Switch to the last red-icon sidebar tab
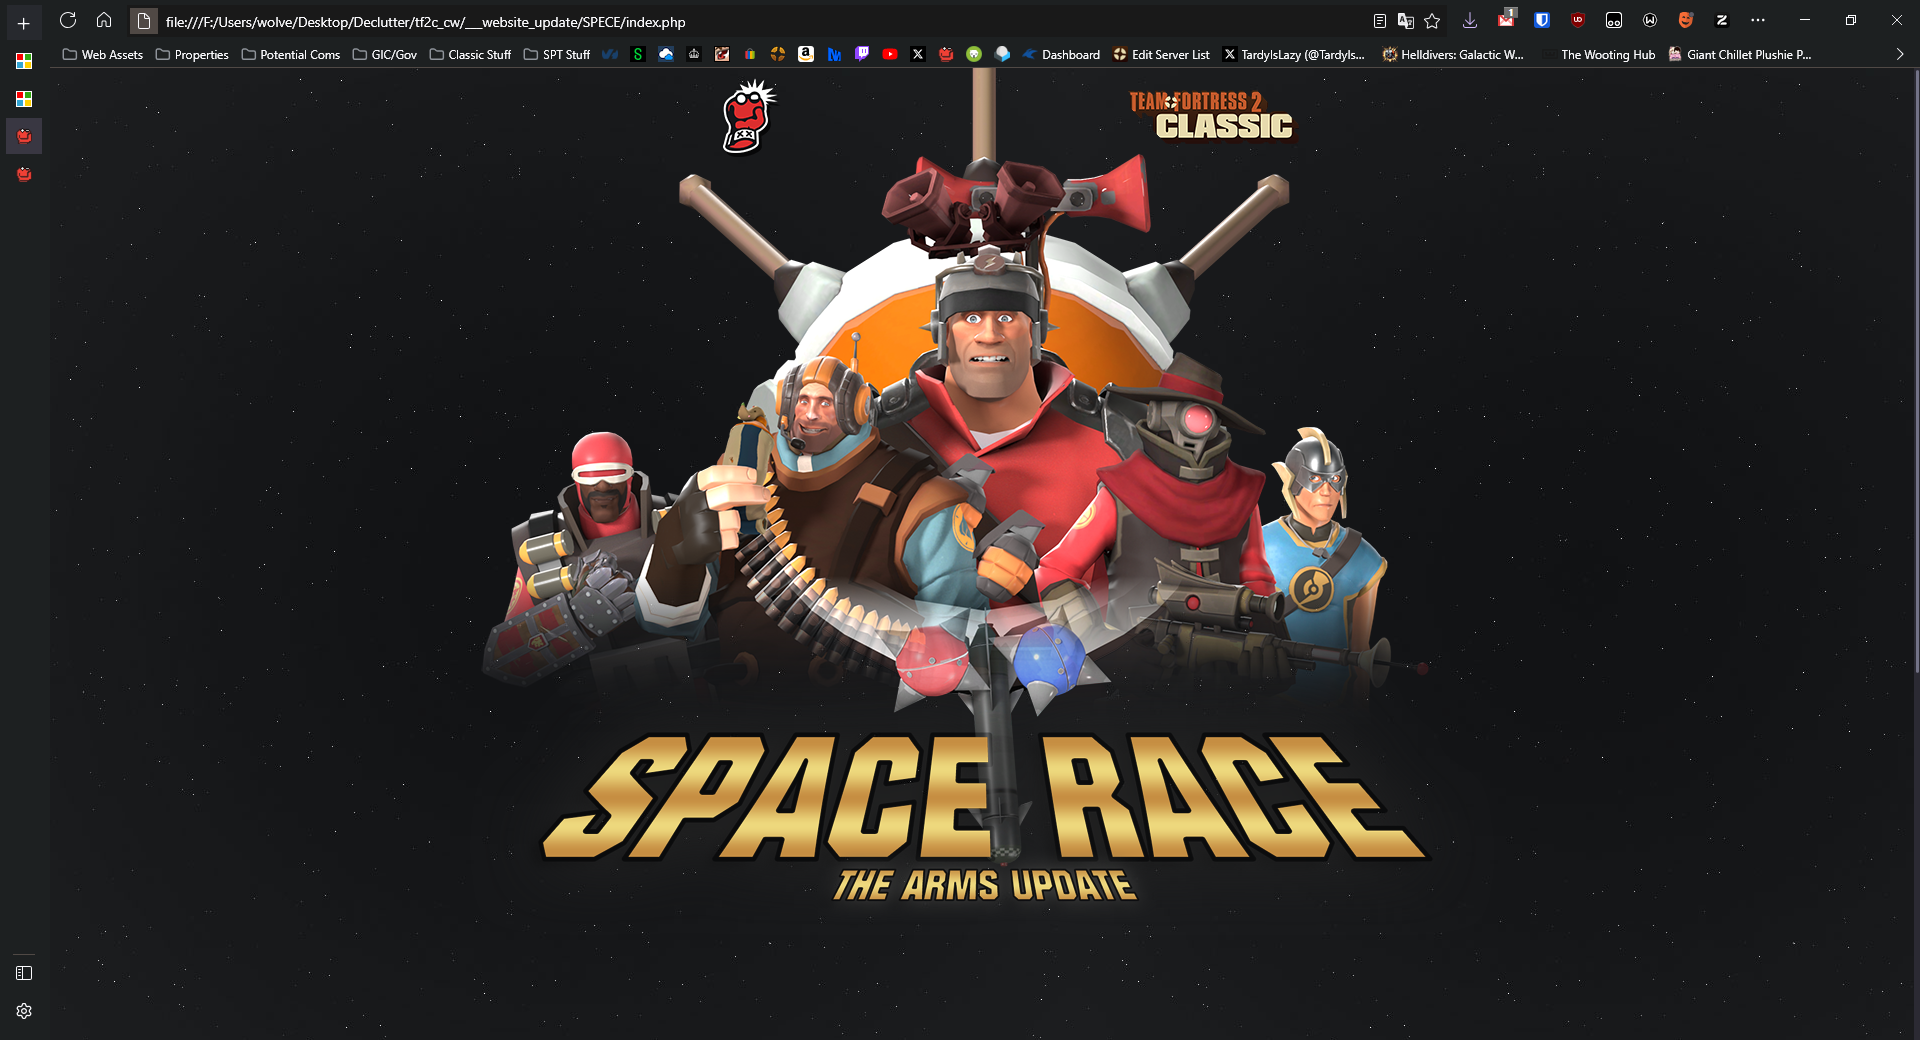Screen dimensions: 1920x1040 pyautogui.click(x=24, y=174)
